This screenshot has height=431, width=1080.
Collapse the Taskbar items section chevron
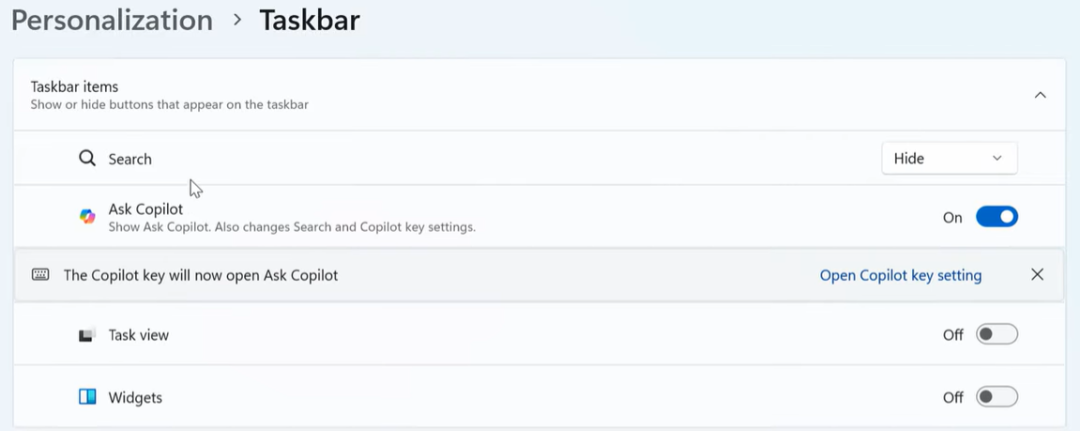pos(1040,95)
